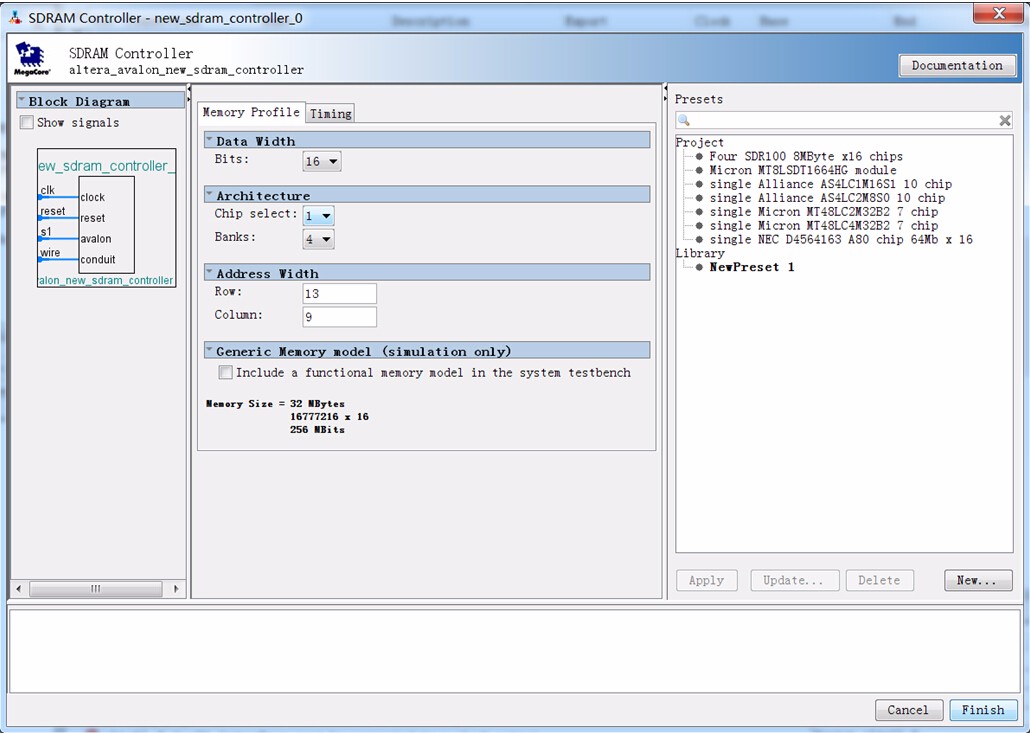
Task: Select single Alliance AS4LC1M16S1 10 chip preset
Action: click(830, 184)
